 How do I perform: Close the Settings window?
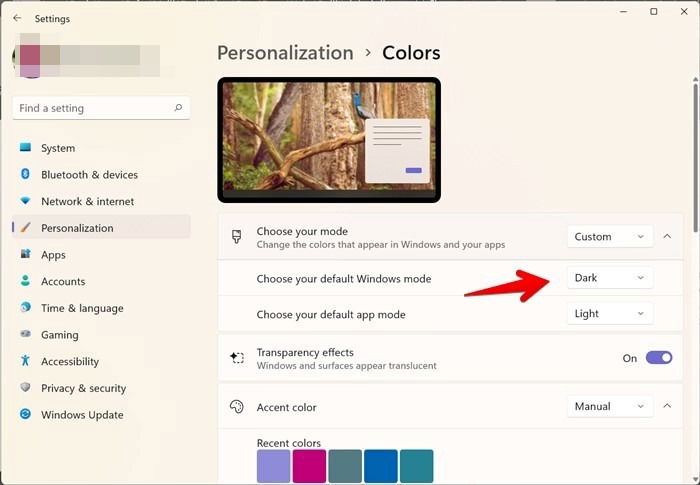[684, 12]
